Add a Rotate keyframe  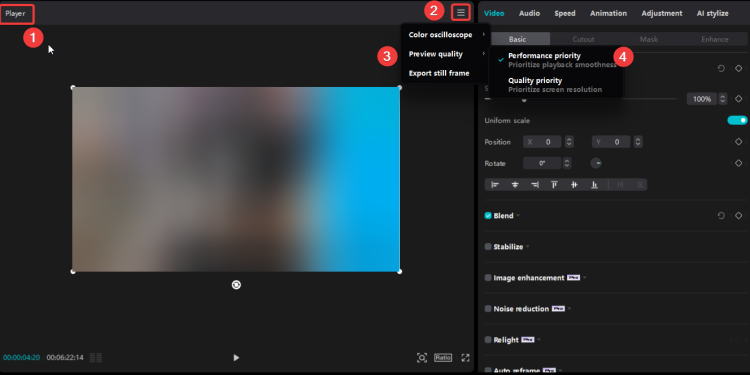(739, 163)
